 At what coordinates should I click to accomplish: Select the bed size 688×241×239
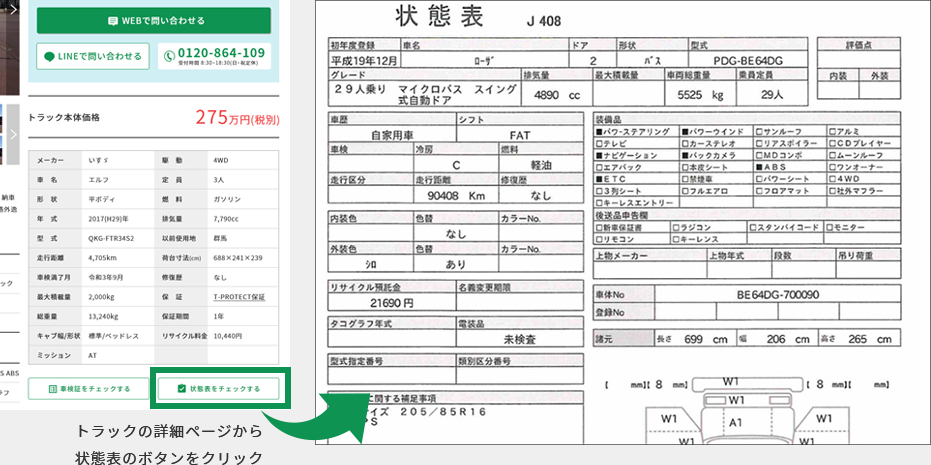pyautogui.click(x=238, y=258)
